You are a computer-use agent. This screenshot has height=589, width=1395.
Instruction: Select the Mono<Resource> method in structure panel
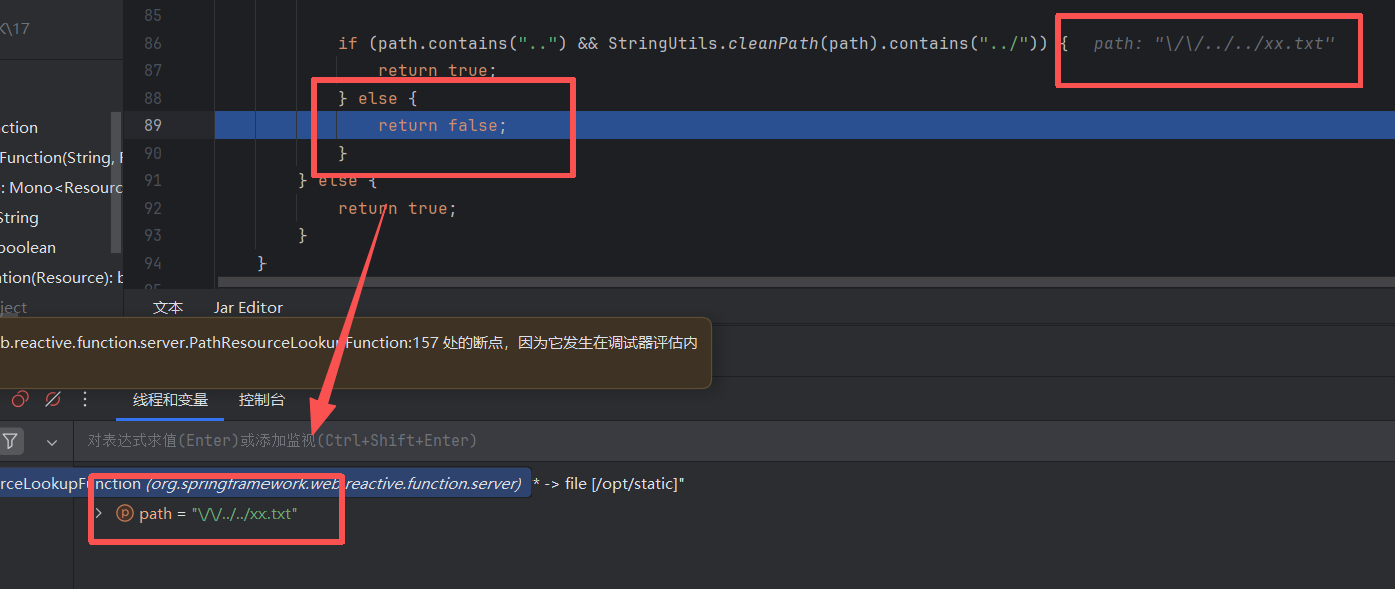click(x=60, y=188)
